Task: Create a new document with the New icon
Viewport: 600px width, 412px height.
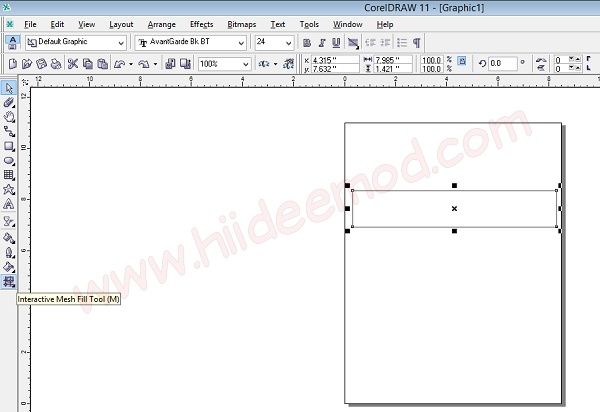Action: (x=12, y=64)
